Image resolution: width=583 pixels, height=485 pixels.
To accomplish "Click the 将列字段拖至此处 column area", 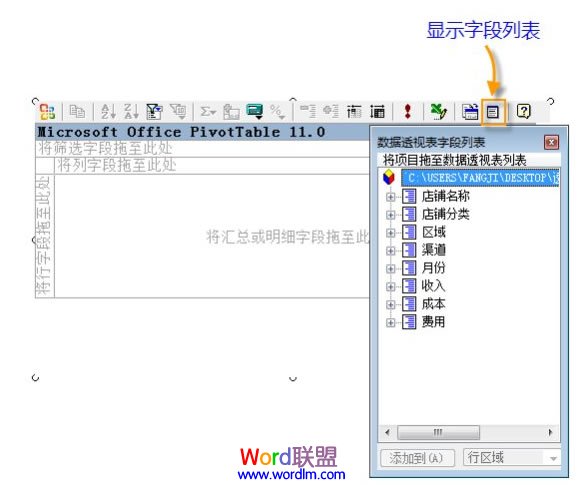I will pyautogui.click(x=212, y=166).
